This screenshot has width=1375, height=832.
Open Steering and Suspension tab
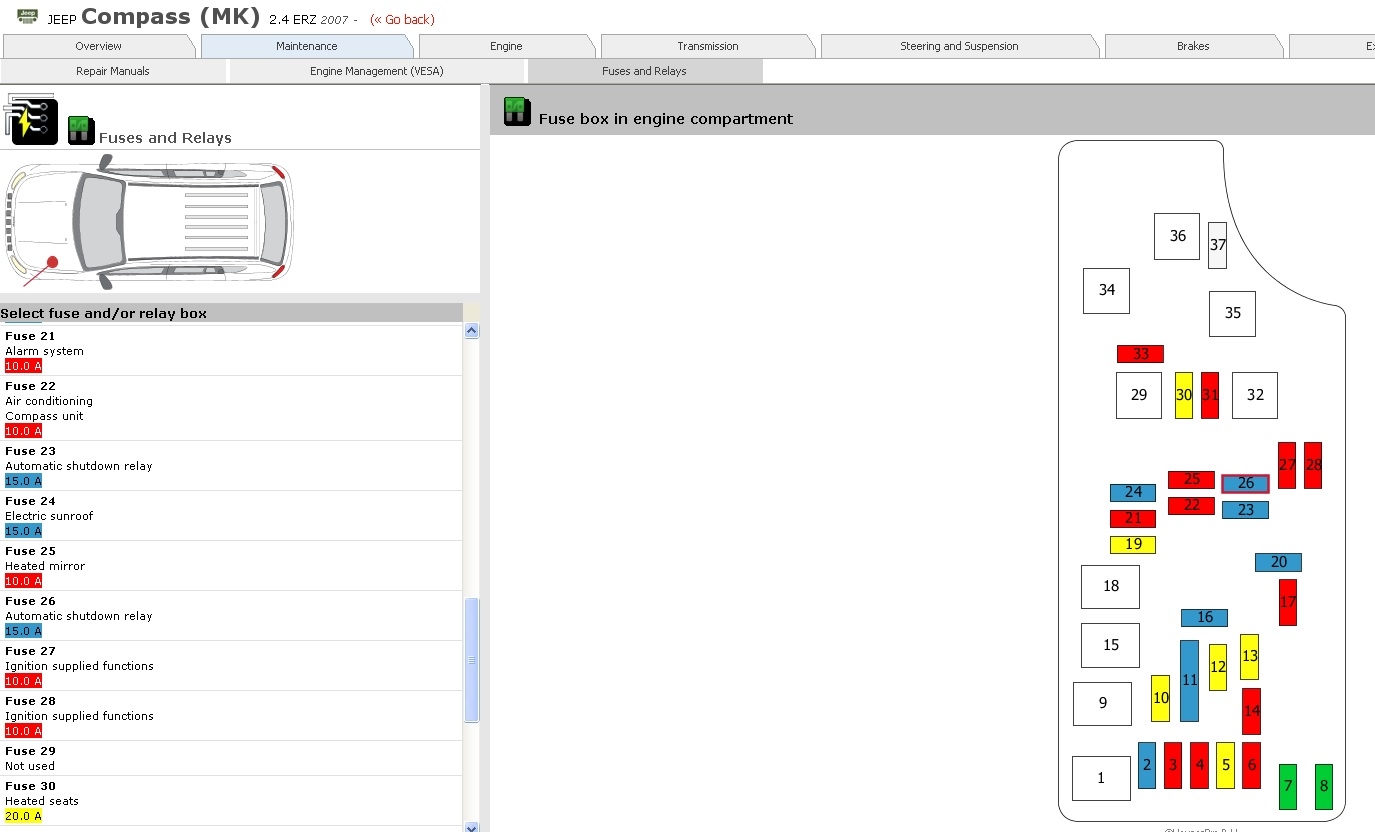tap(959, 46)
